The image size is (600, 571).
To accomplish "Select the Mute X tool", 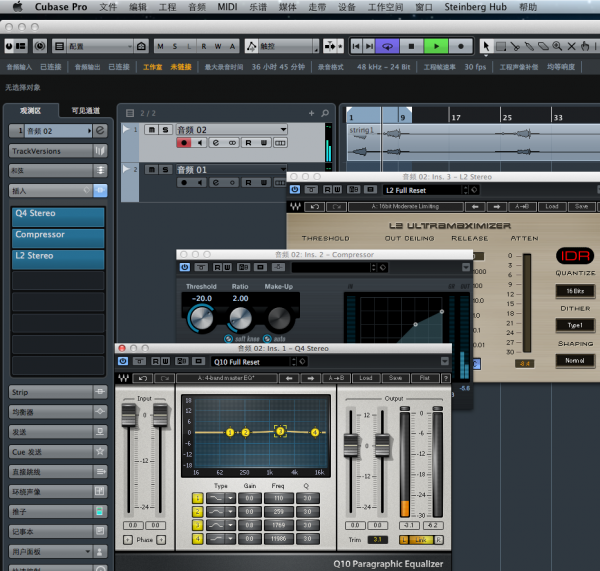I will [571, 47].
